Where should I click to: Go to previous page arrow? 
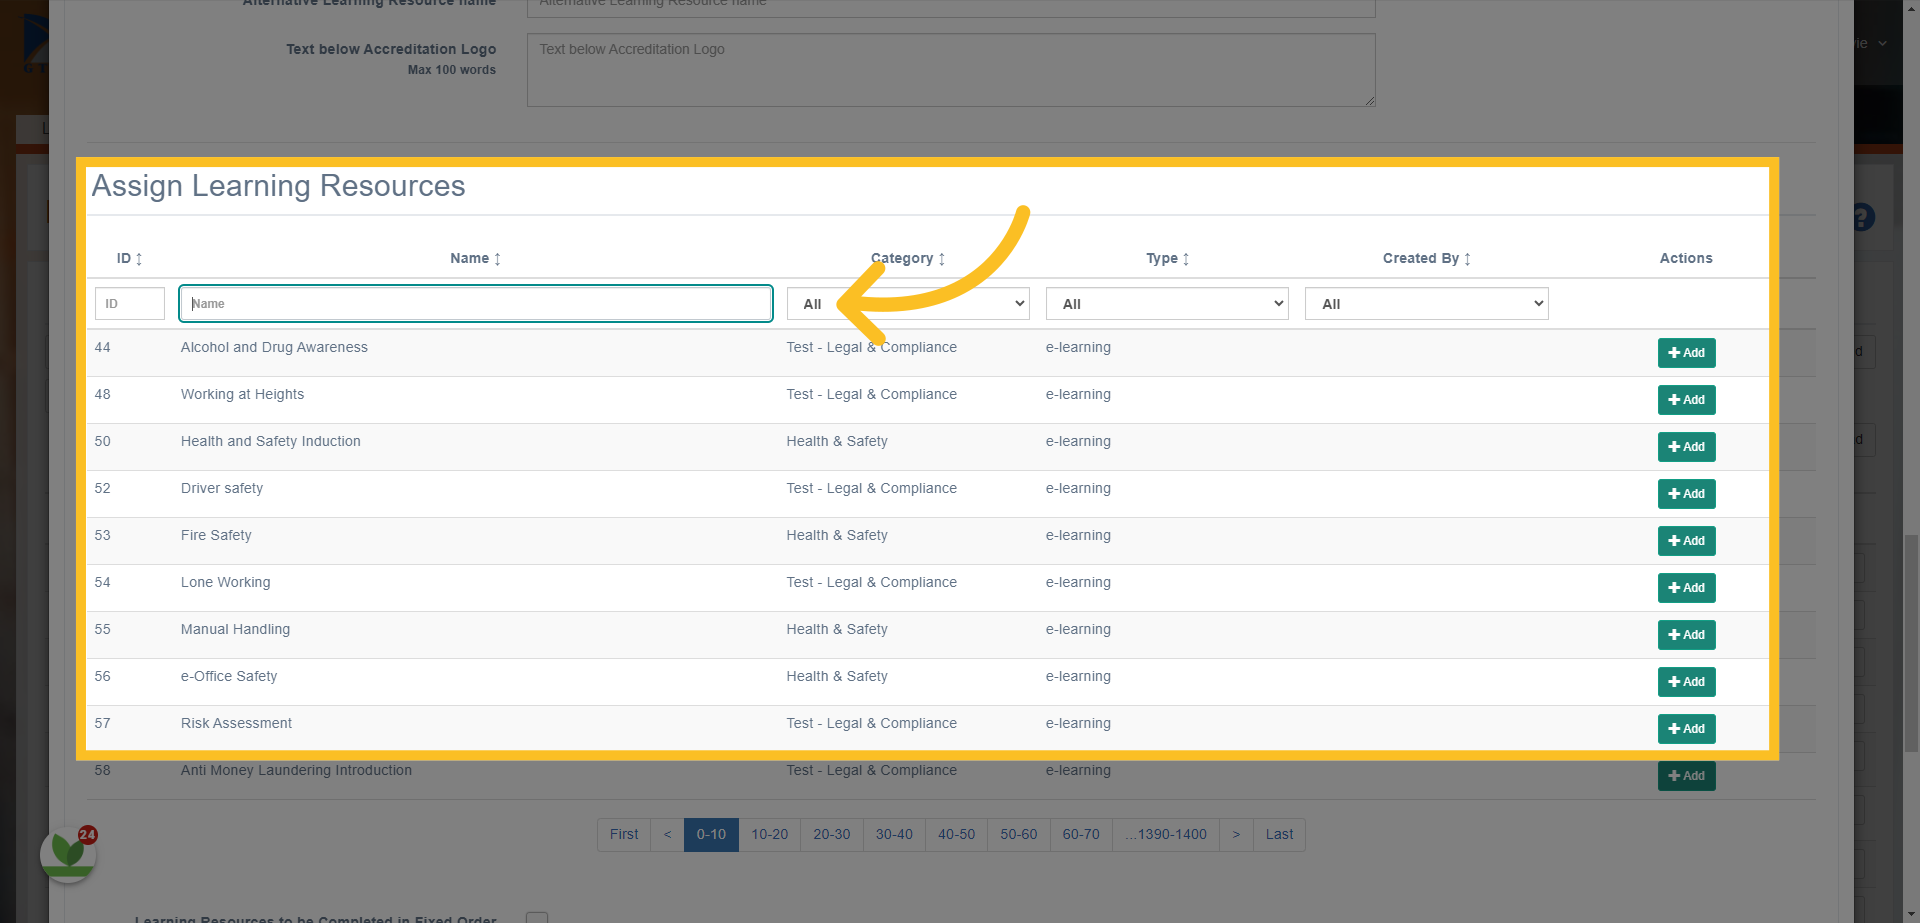tap(667, 835)
